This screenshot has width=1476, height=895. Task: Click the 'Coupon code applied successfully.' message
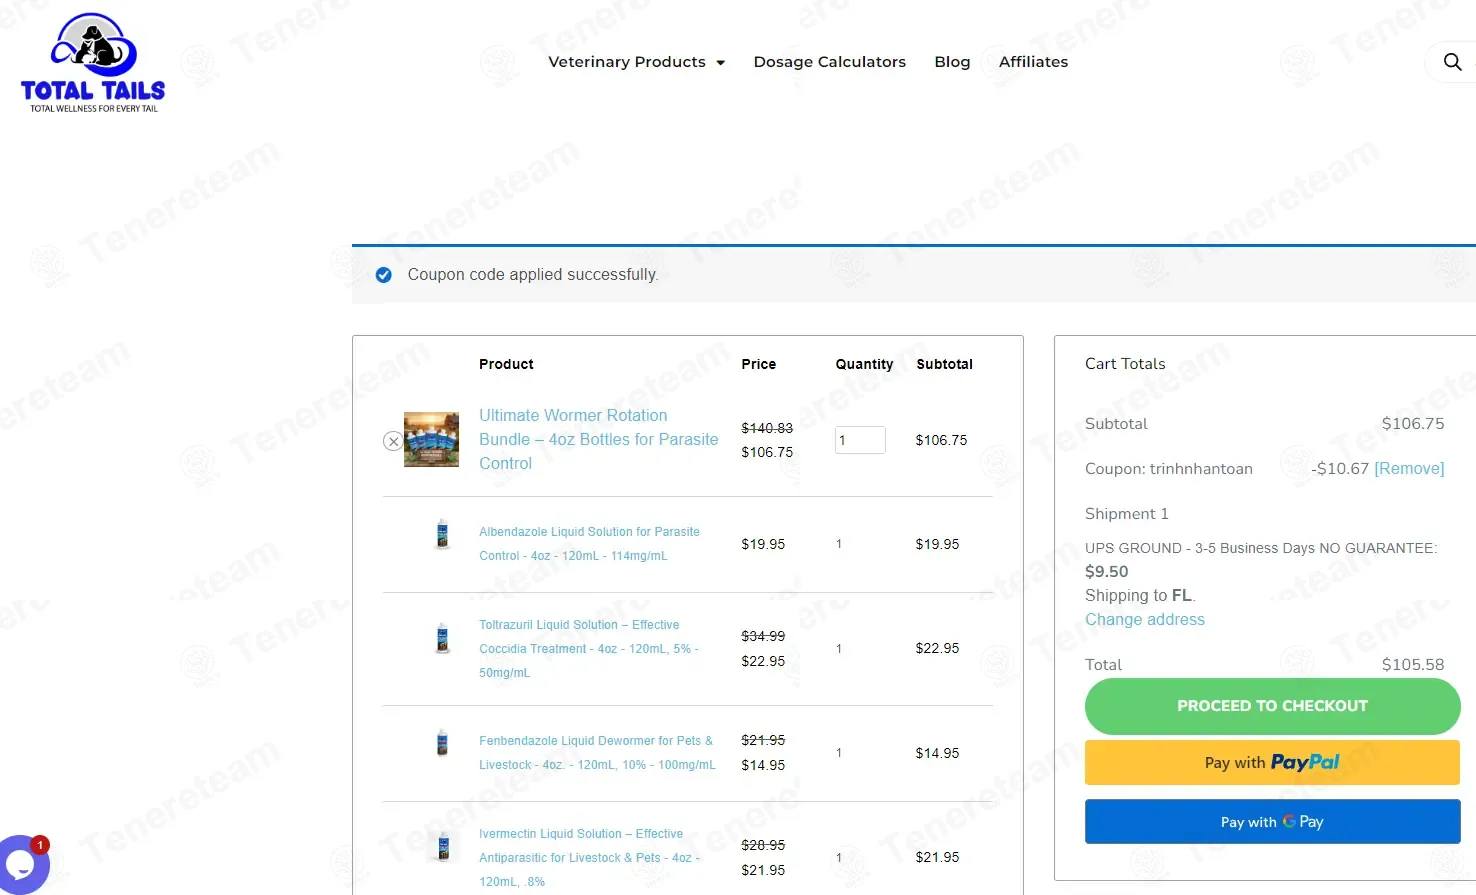(533, 274)
